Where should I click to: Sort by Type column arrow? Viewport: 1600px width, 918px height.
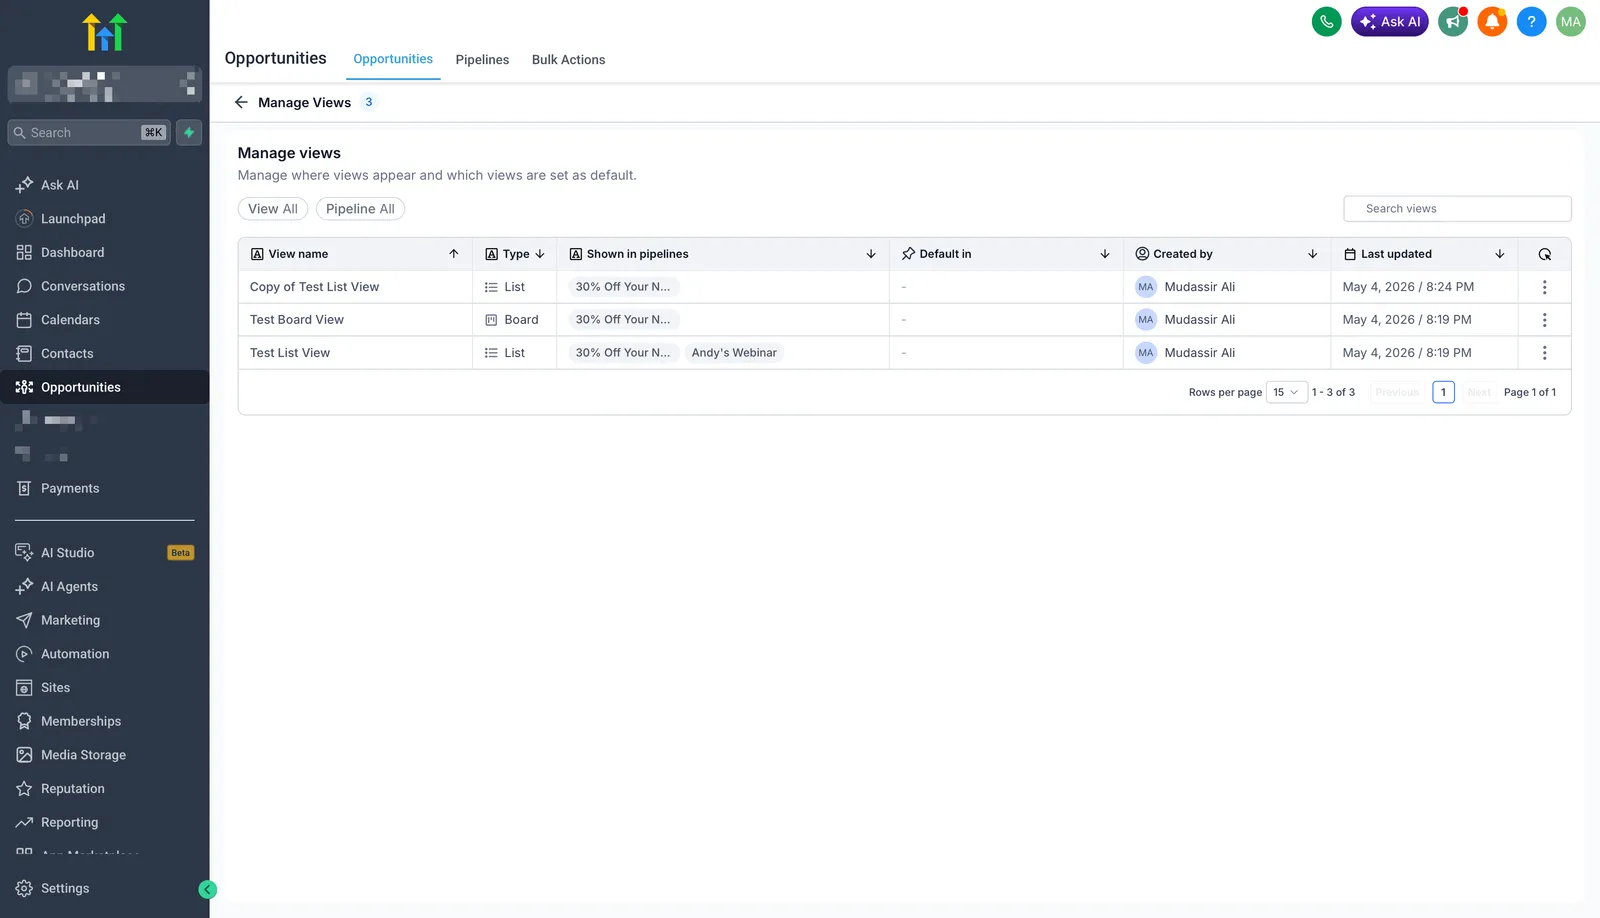coord(540,254)
